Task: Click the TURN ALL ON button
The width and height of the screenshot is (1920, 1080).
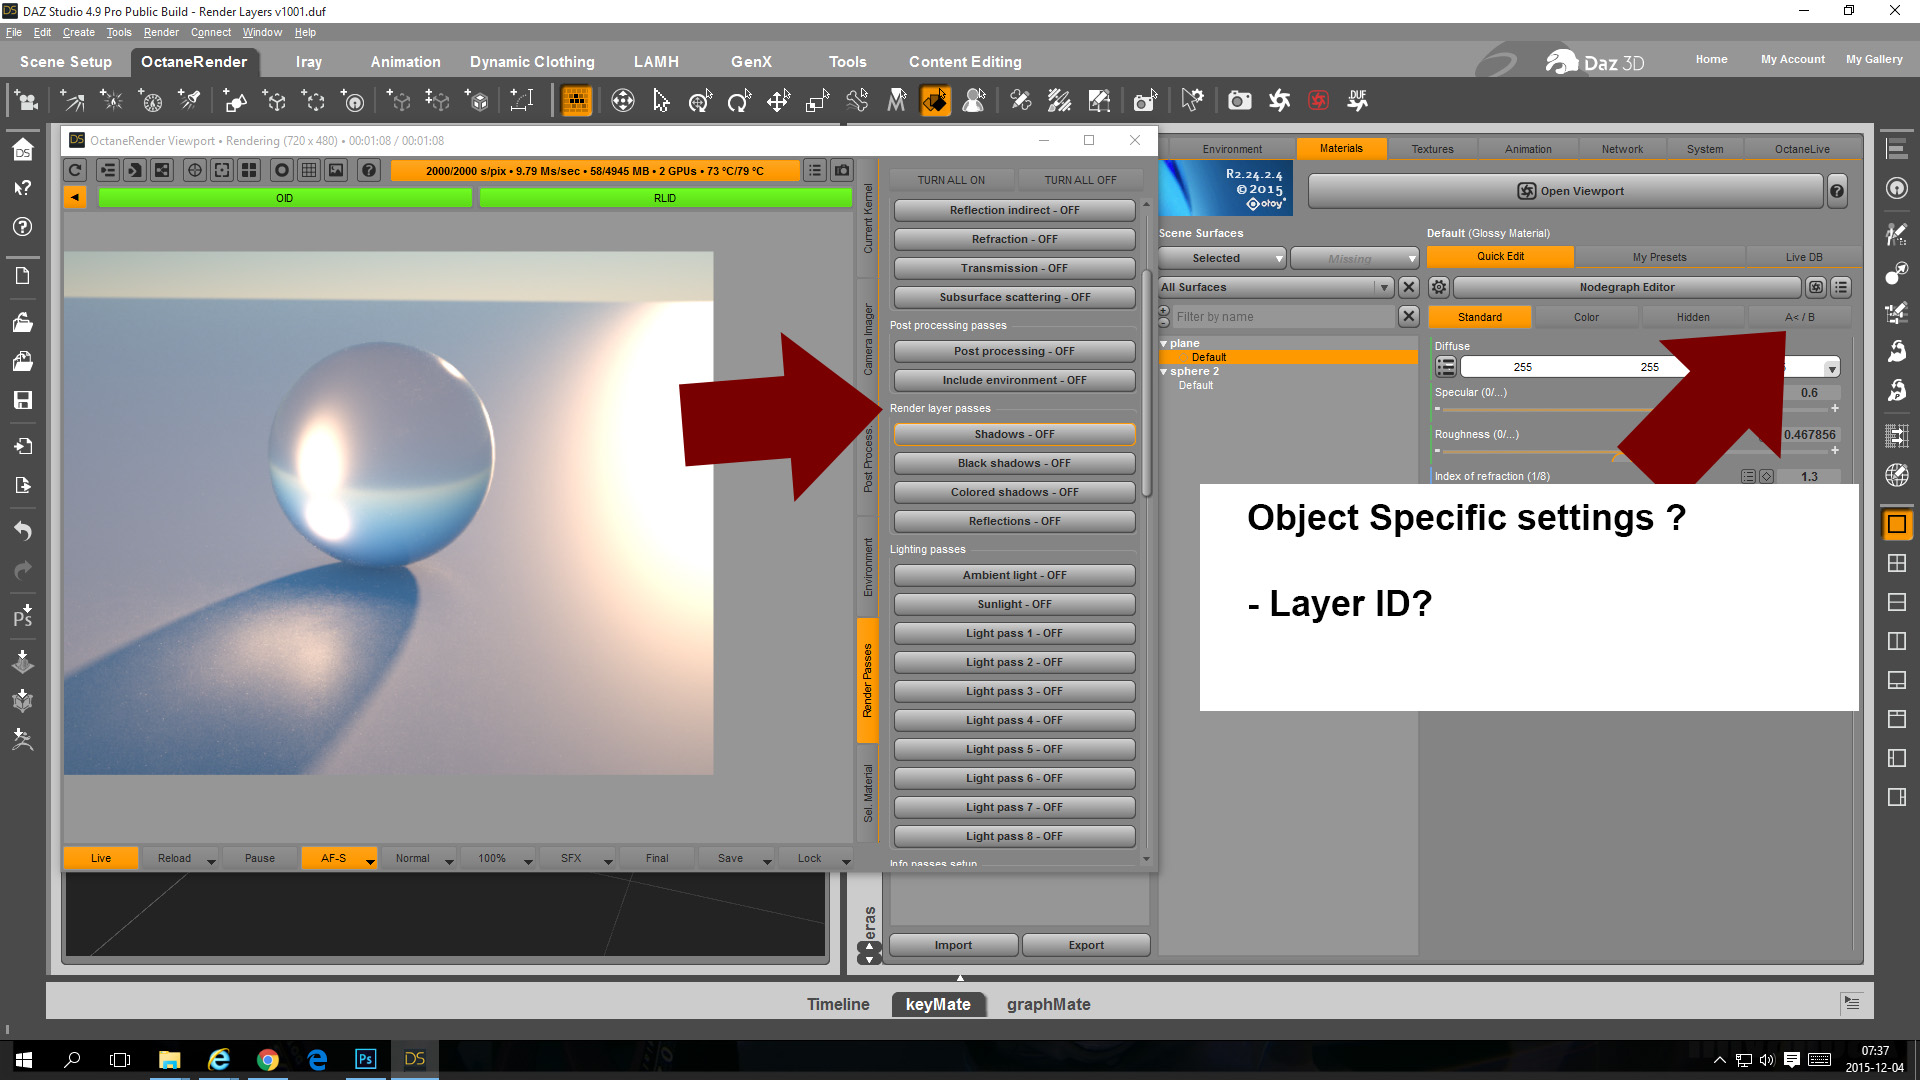Action: 951,180
